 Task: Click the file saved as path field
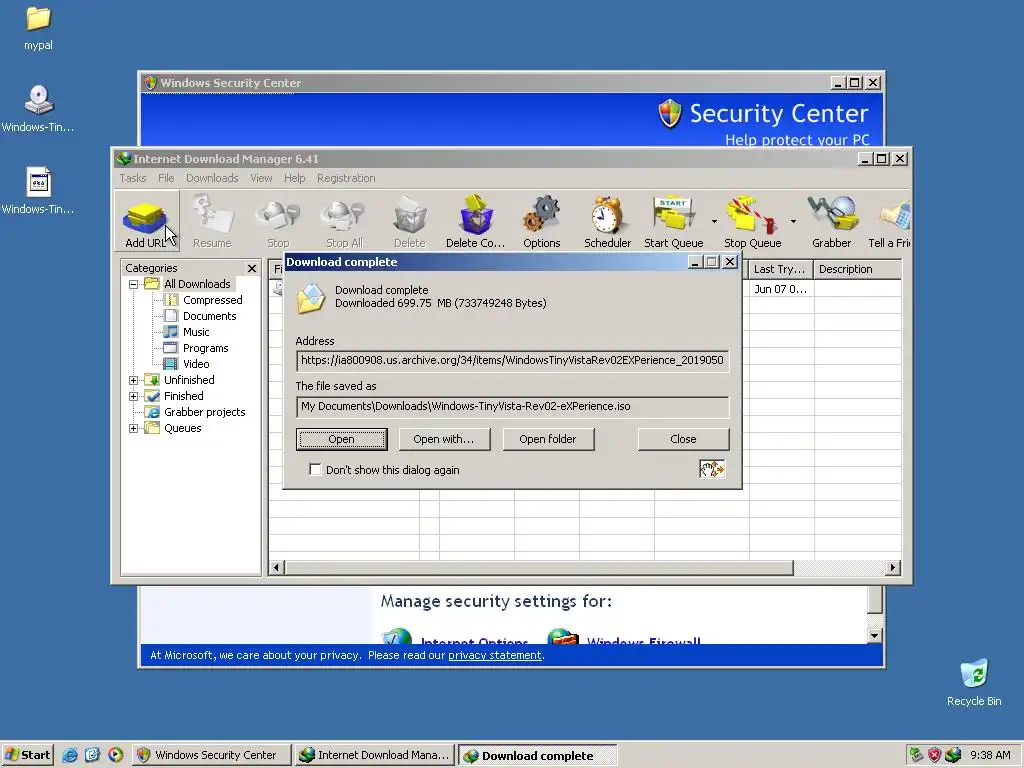pyautogui.click(x=512, y=406)
